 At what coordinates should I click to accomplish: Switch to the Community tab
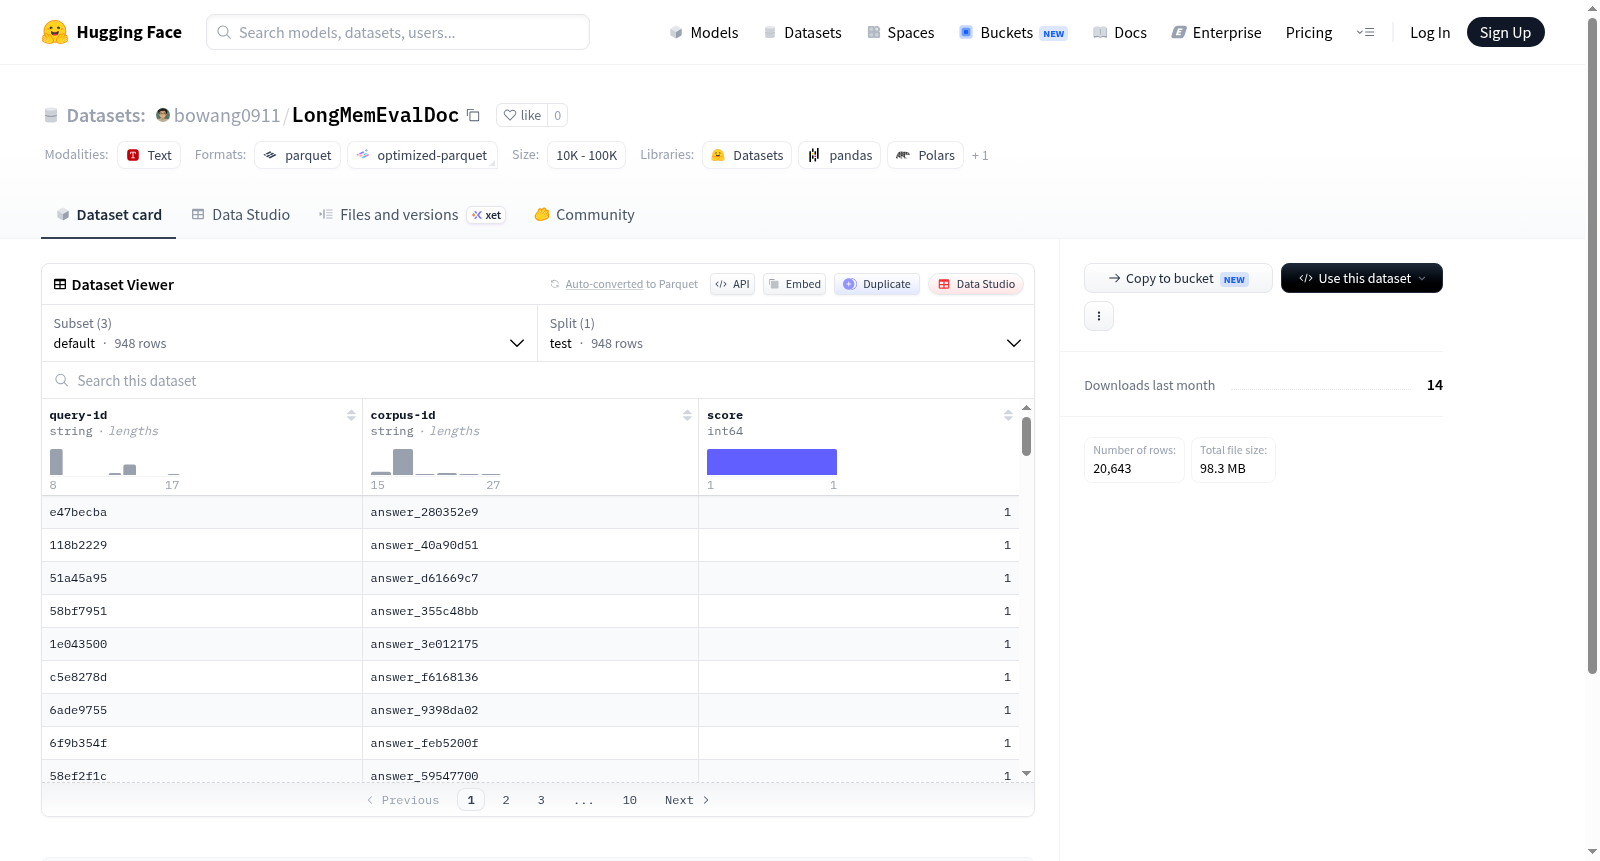coord(584,214)
